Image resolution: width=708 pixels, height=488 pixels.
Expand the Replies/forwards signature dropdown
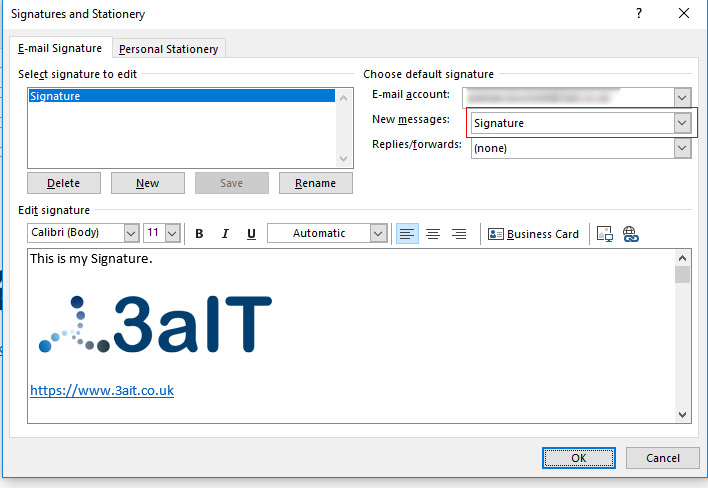click(682, 148)
